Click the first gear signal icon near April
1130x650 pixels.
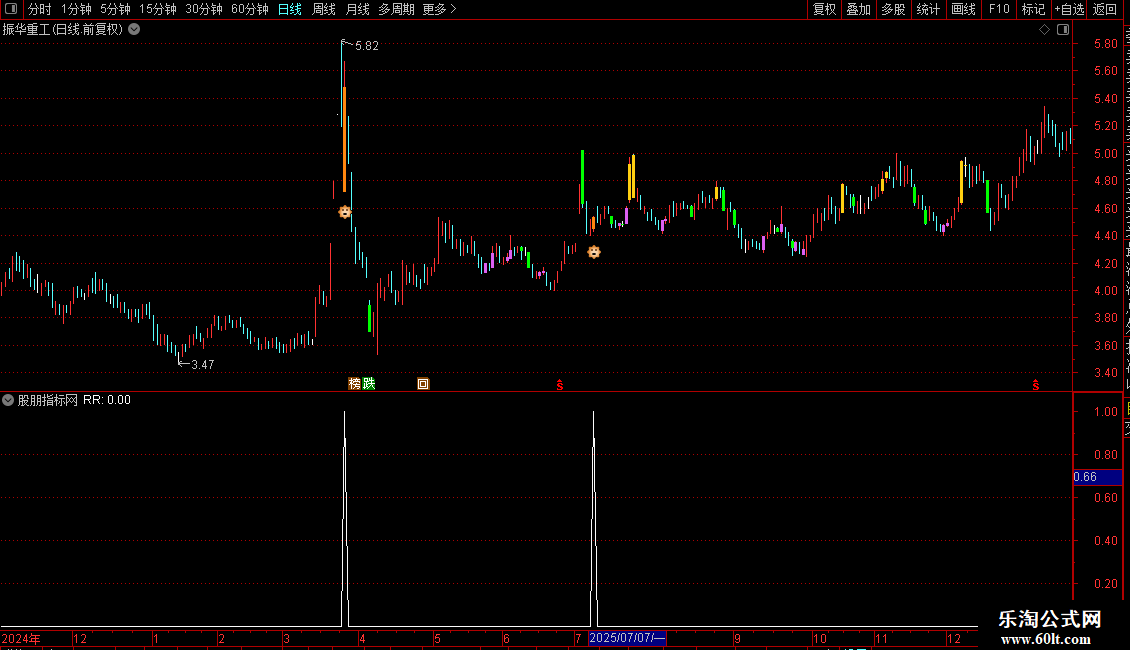point(344,212)
